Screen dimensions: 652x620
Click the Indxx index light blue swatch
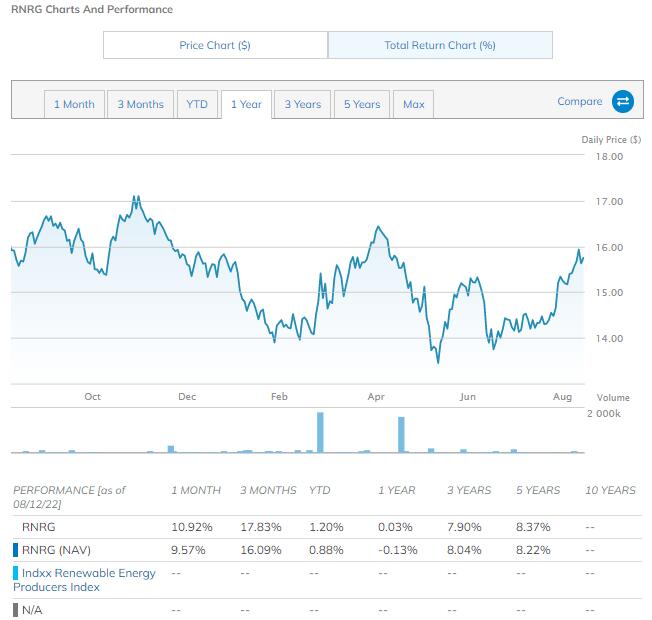(x=15, y=573)
